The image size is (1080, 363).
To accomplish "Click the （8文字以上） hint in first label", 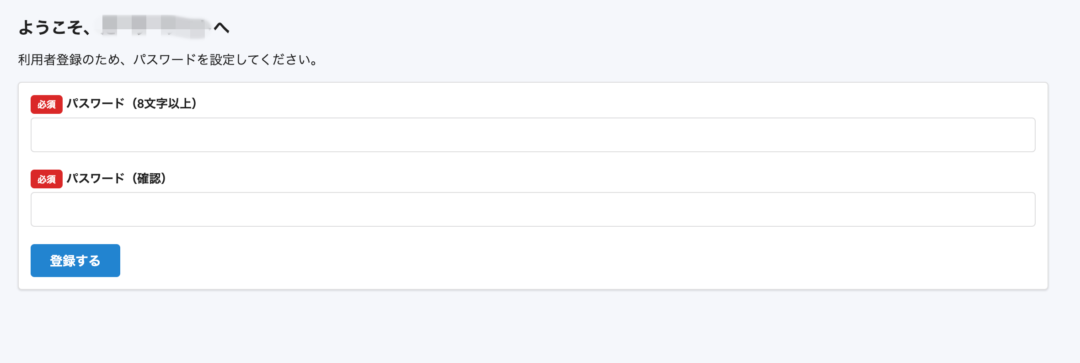I will tap(161, 104).
